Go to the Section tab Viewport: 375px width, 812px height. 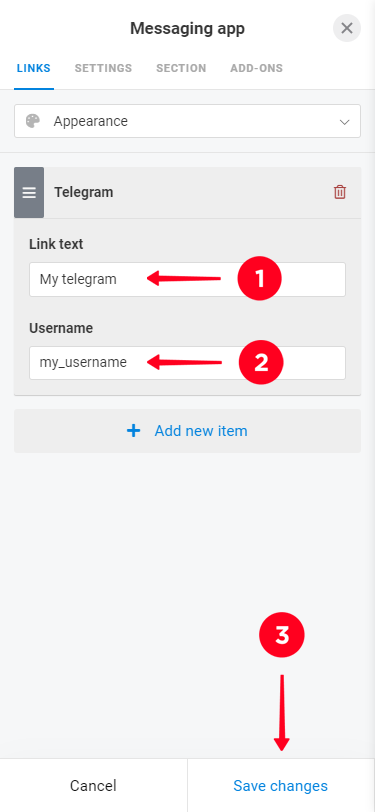point(181,68)
